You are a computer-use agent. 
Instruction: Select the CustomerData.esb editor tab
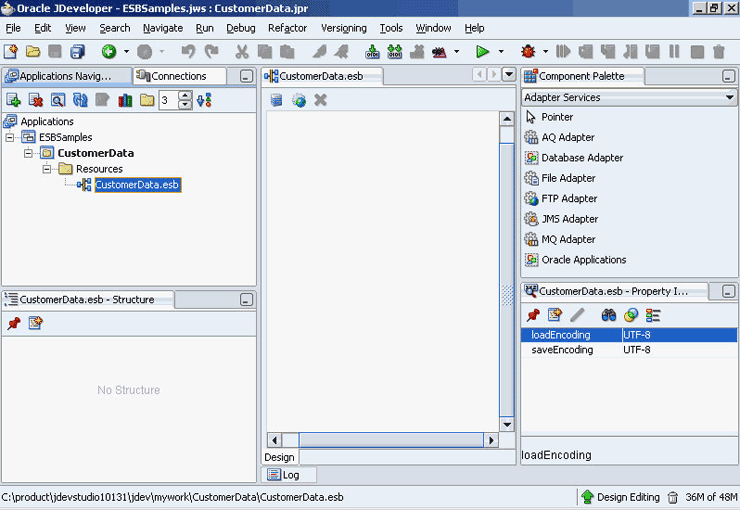click(x=322, y=76)
